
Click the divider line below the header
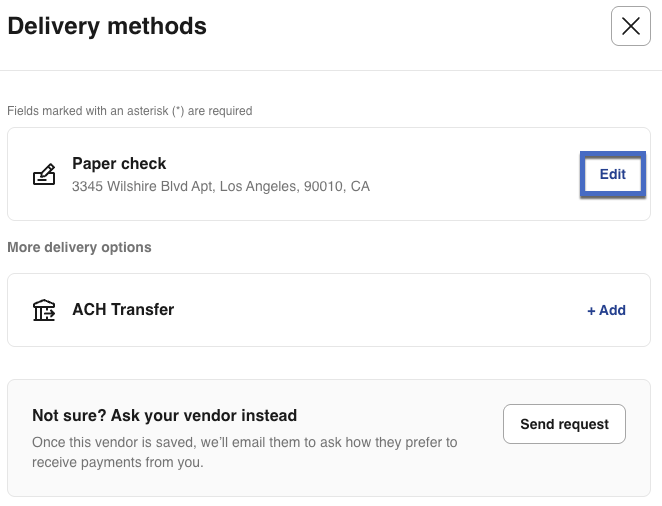click(x=330, y=70)
